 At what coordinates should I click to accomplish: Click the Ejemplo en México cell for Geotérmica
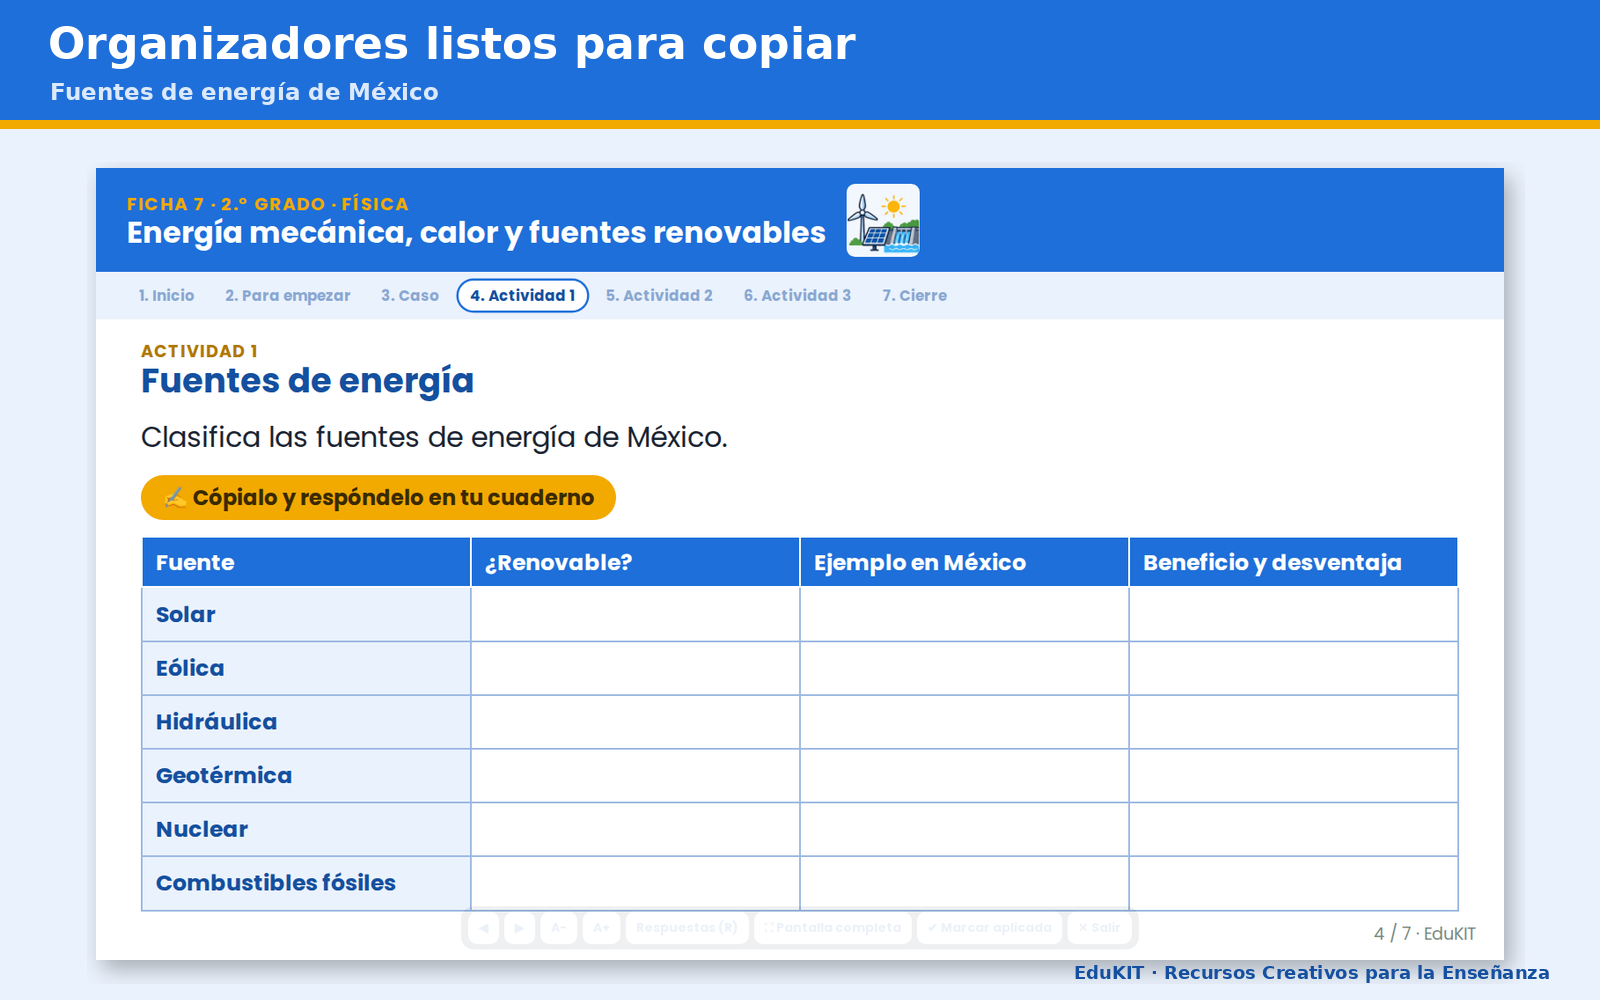[x=964, y=776]
